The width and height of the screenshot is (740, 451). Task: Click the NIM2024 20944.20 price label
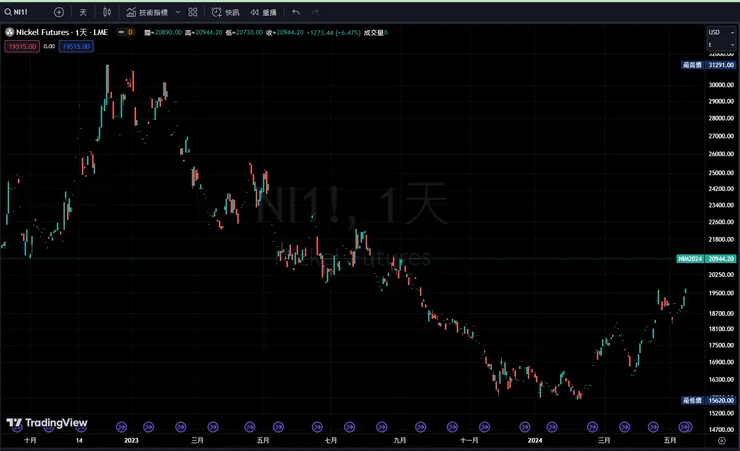(x=706, y=259)
